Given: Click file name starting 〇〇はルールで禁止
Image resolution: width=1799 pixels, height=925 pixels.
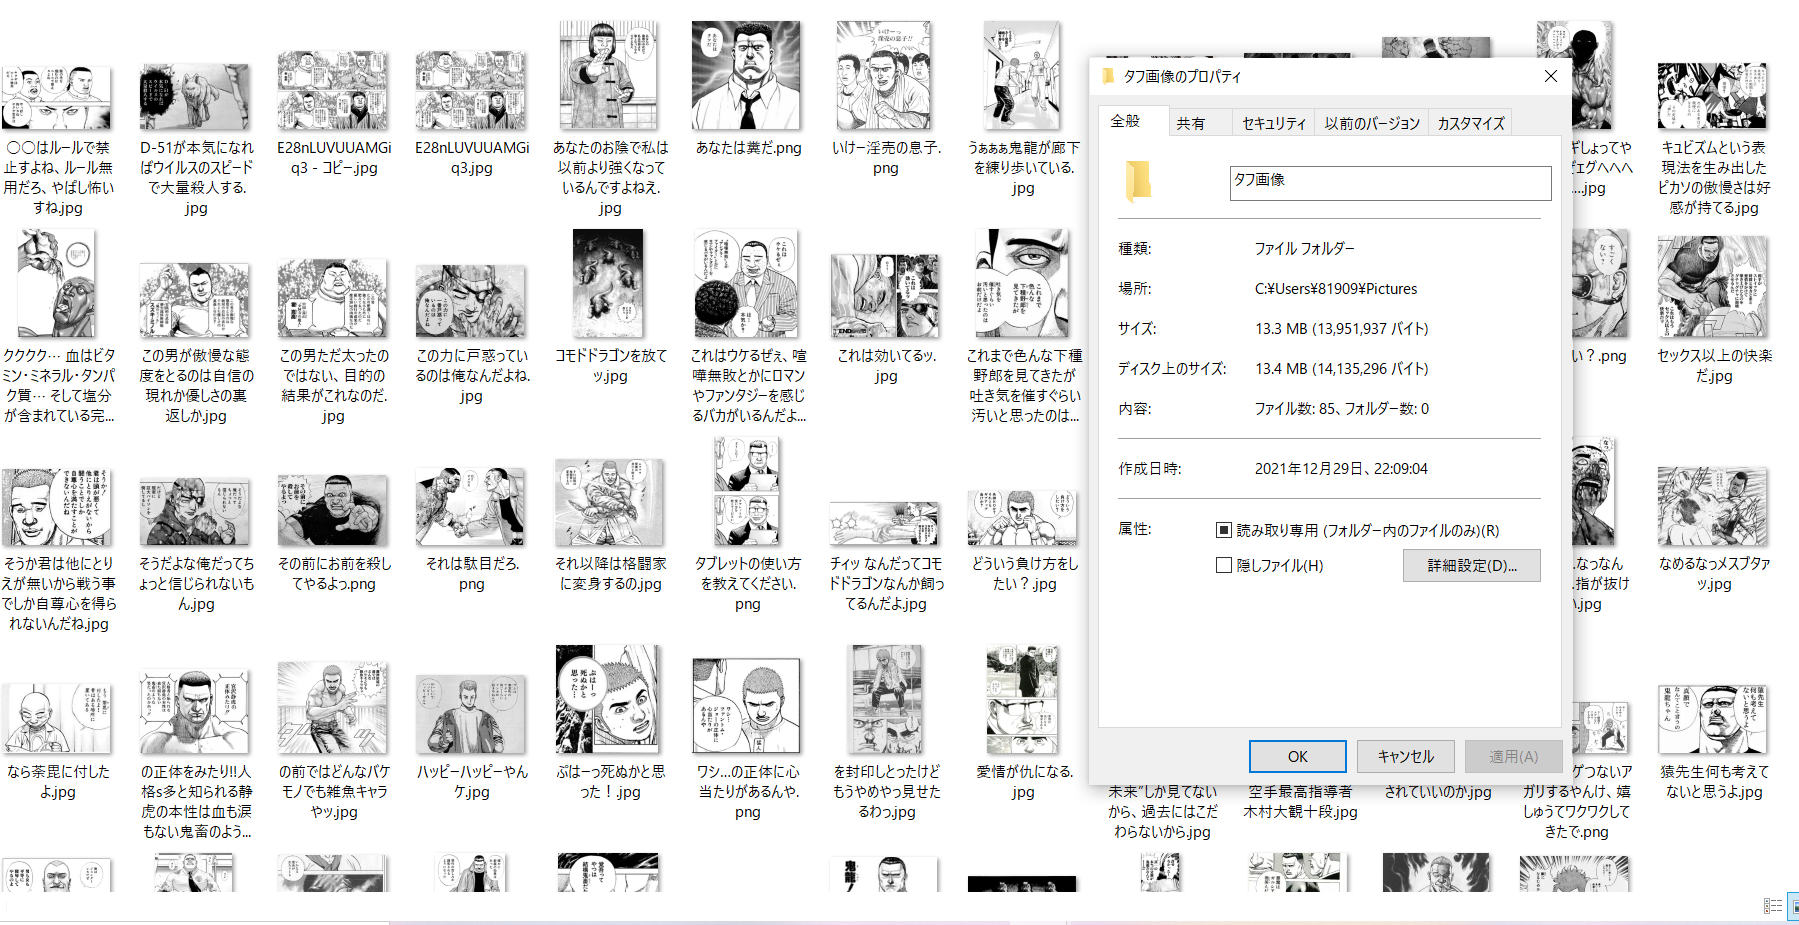Looking at the screenshot, I should (58, 178).
